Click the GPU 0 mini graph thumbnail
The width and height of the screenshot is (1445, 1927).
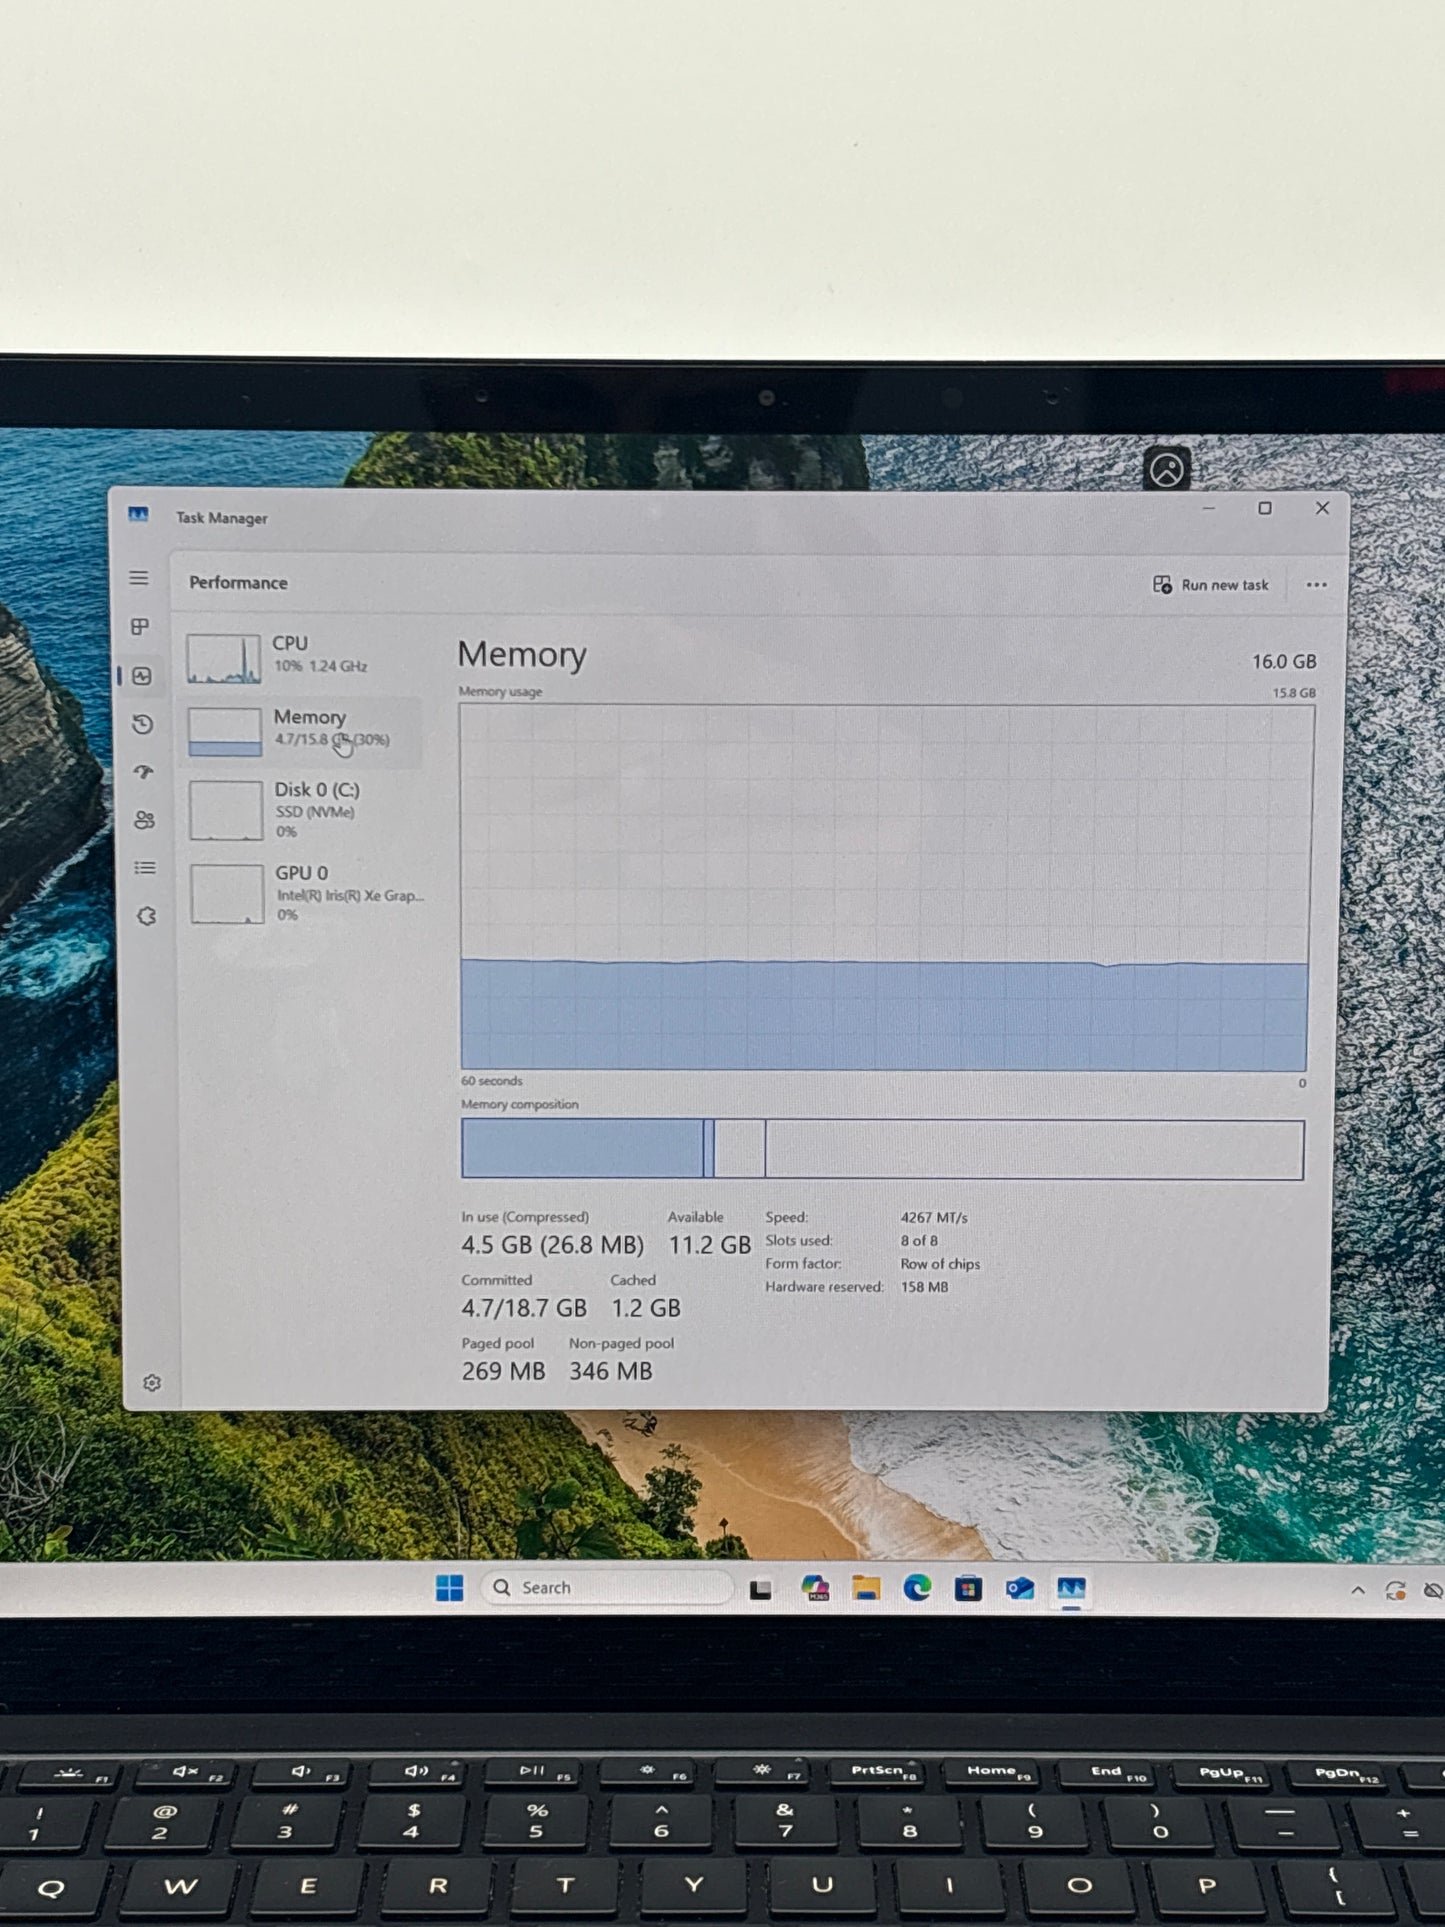[x=227, y=894]
